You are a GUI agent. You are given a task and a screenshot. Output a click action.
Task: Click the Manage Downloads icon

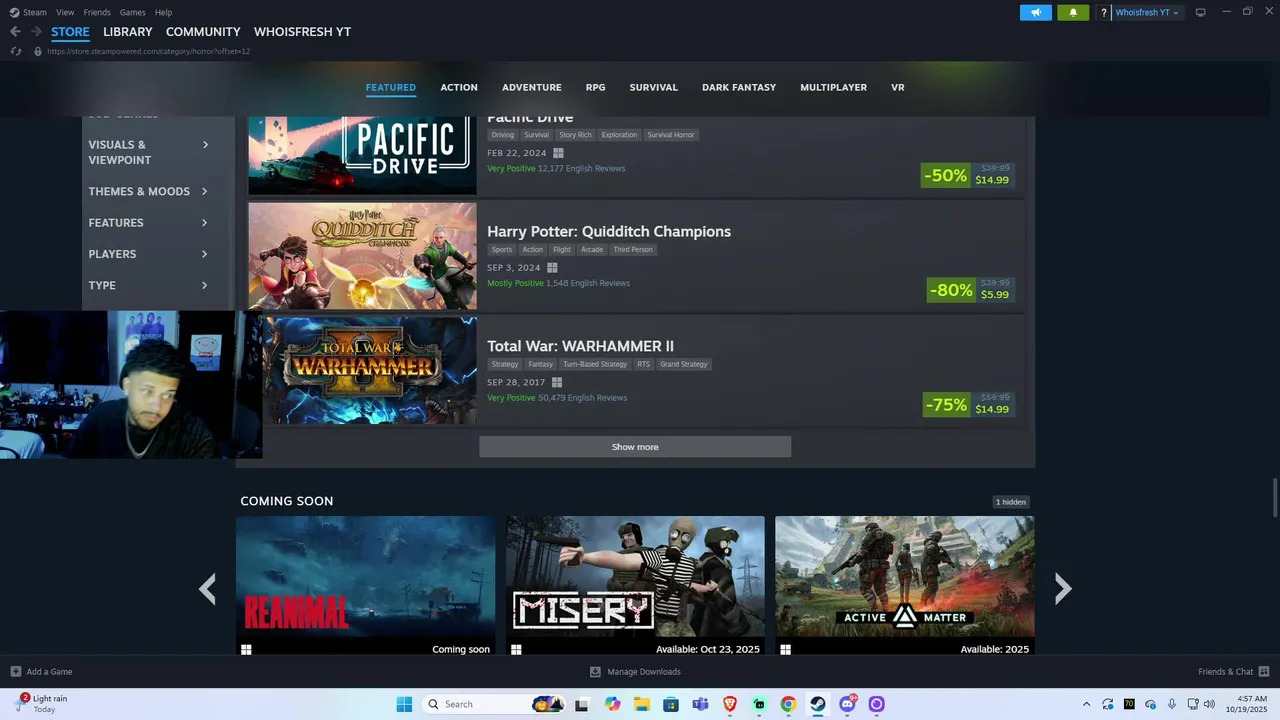point(595,671)
